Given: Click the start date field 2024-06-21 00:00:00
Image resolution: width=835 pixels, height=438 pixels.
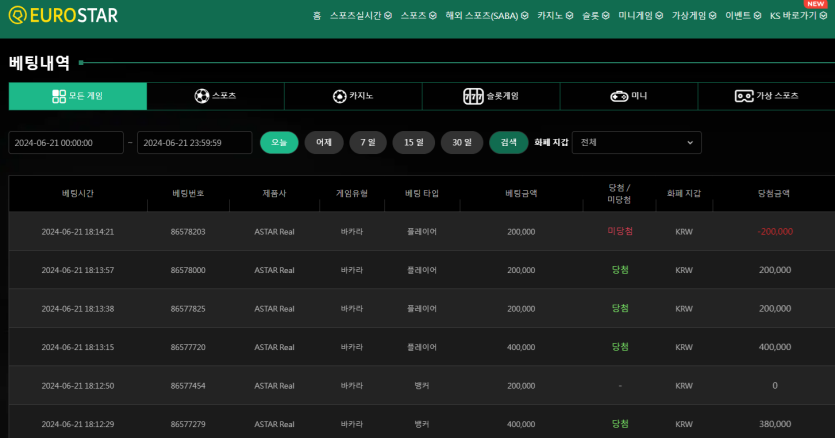Looking at the screenshot, I should point(66,143).
